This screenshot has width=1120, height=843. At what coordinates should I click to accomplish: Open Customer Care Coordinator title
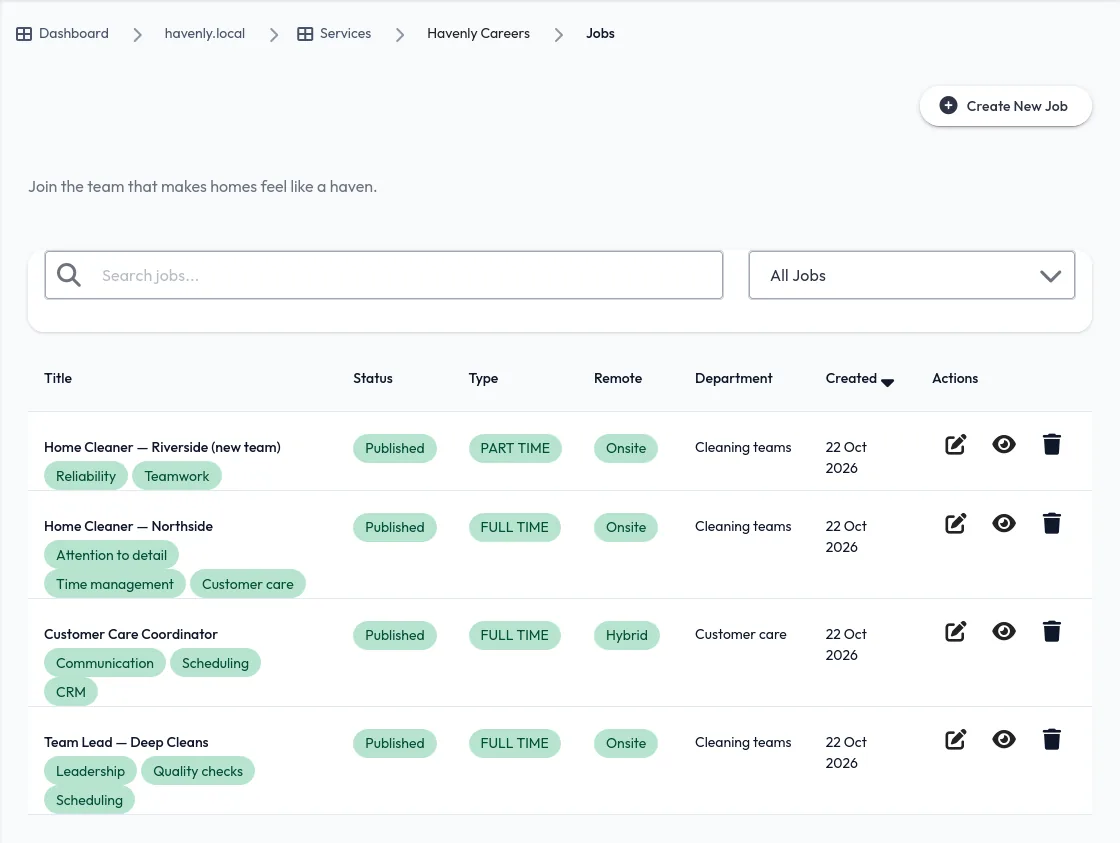point(131,634)
